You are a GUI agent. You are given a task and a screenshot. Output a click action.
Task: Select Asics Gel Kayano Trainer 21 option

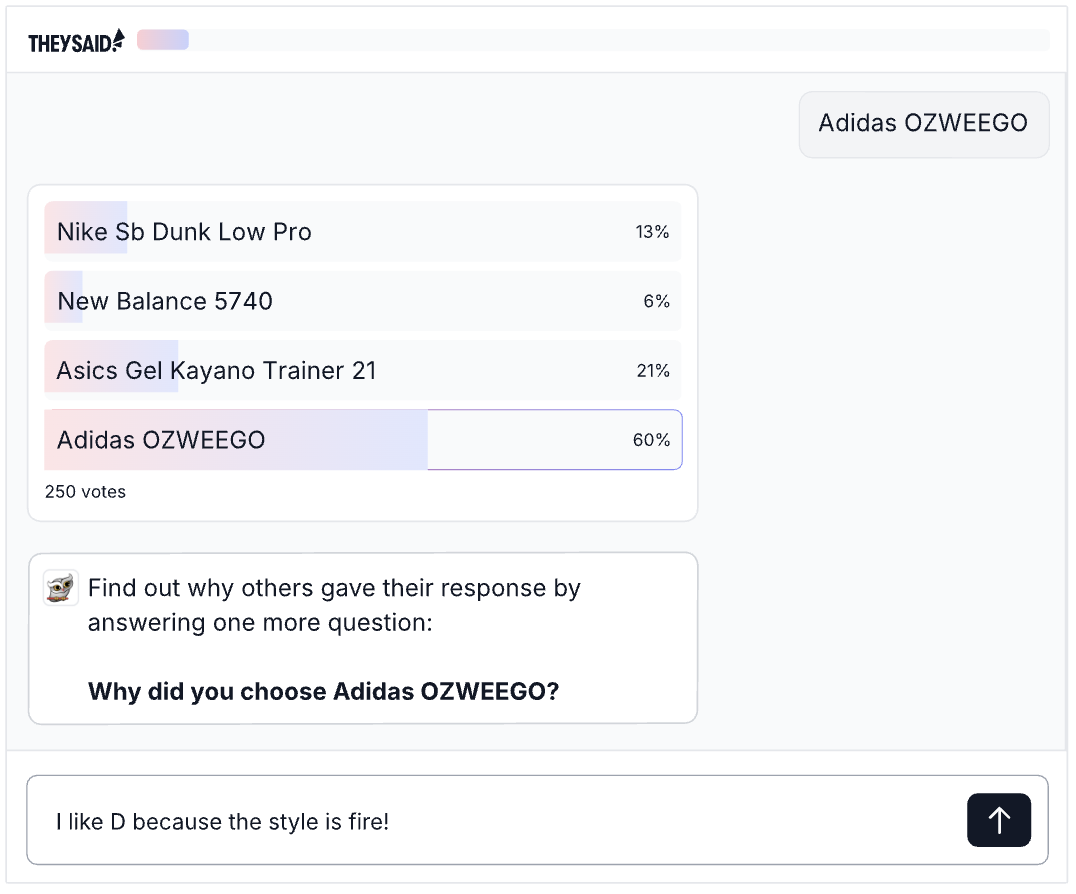[x=216, y=371]
